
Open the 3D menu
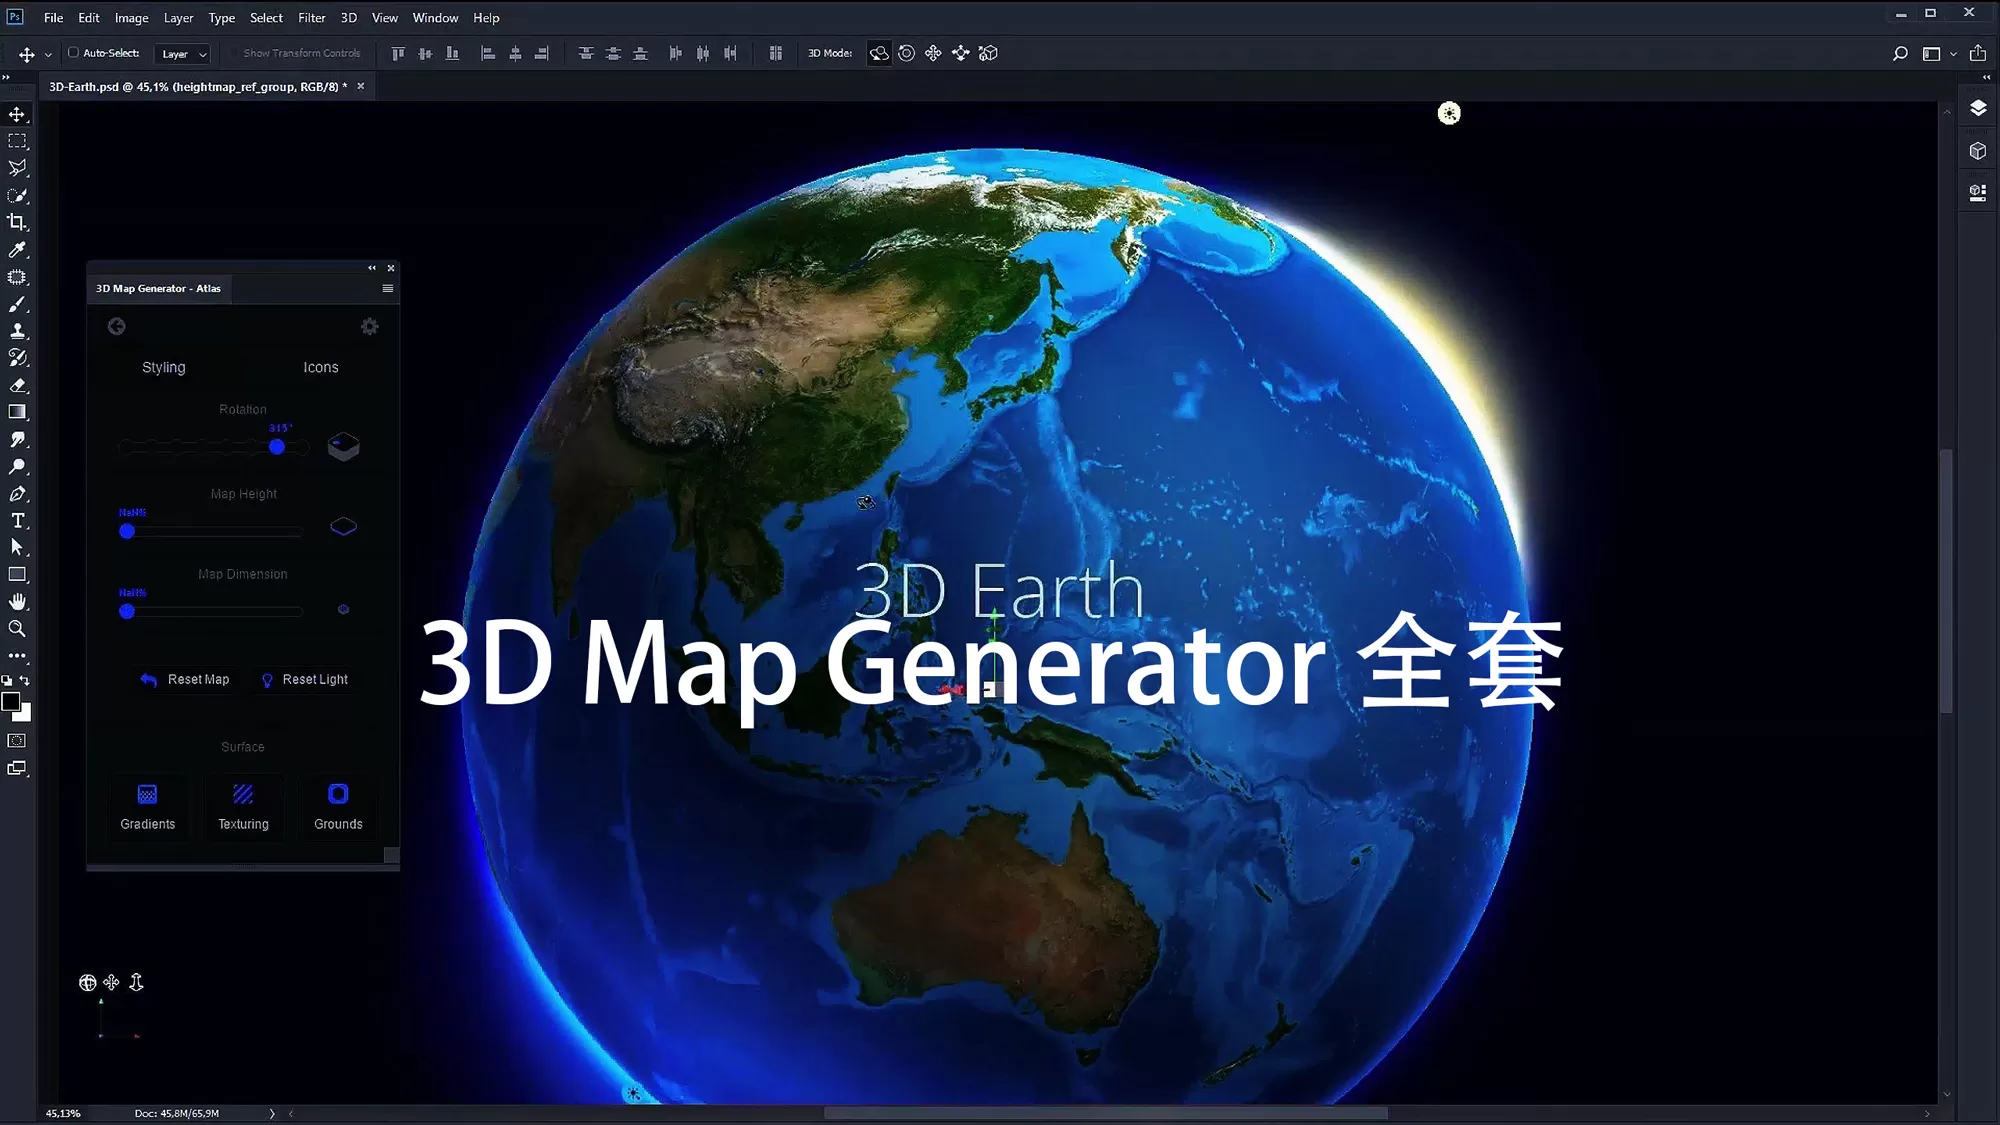[x=348, y=18]
